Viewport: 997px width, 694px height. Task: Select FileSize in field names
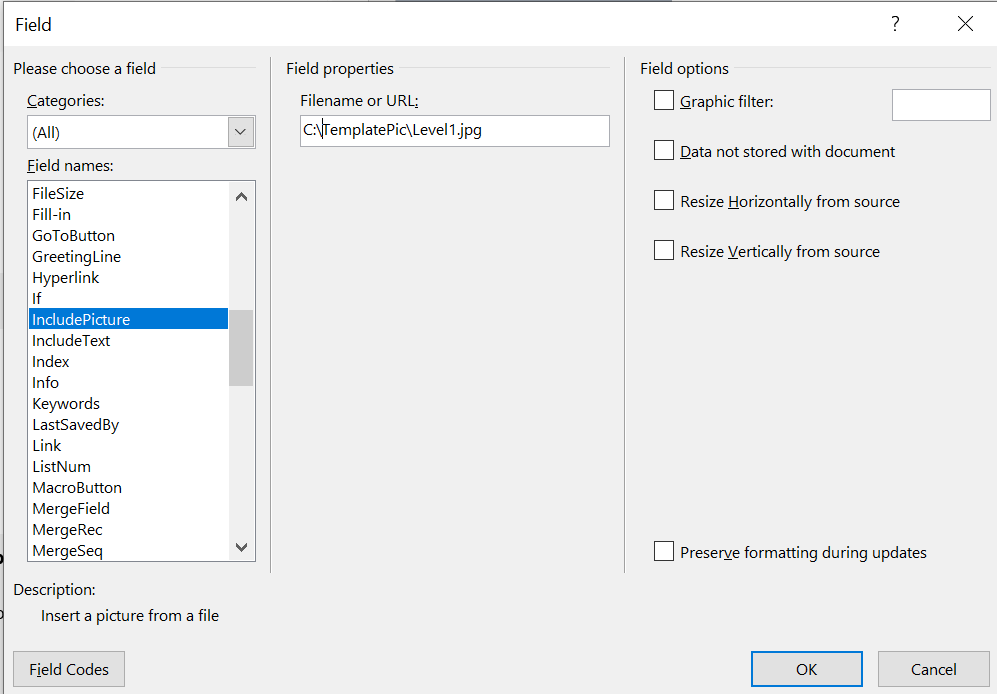(x=128, y=193)
